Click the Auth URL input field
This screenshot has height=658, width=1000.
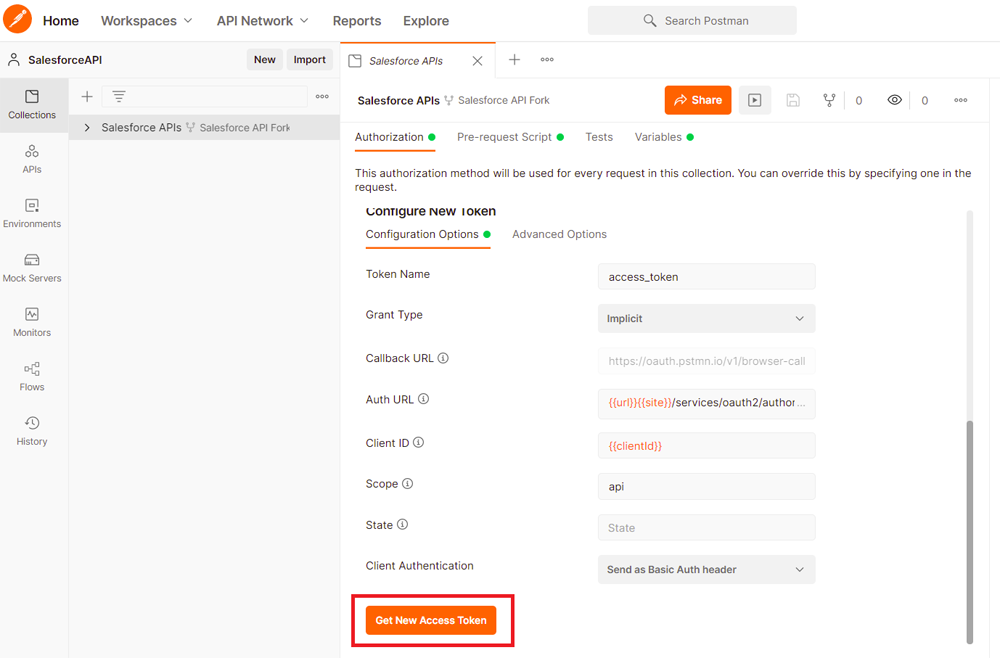point(706,403)
